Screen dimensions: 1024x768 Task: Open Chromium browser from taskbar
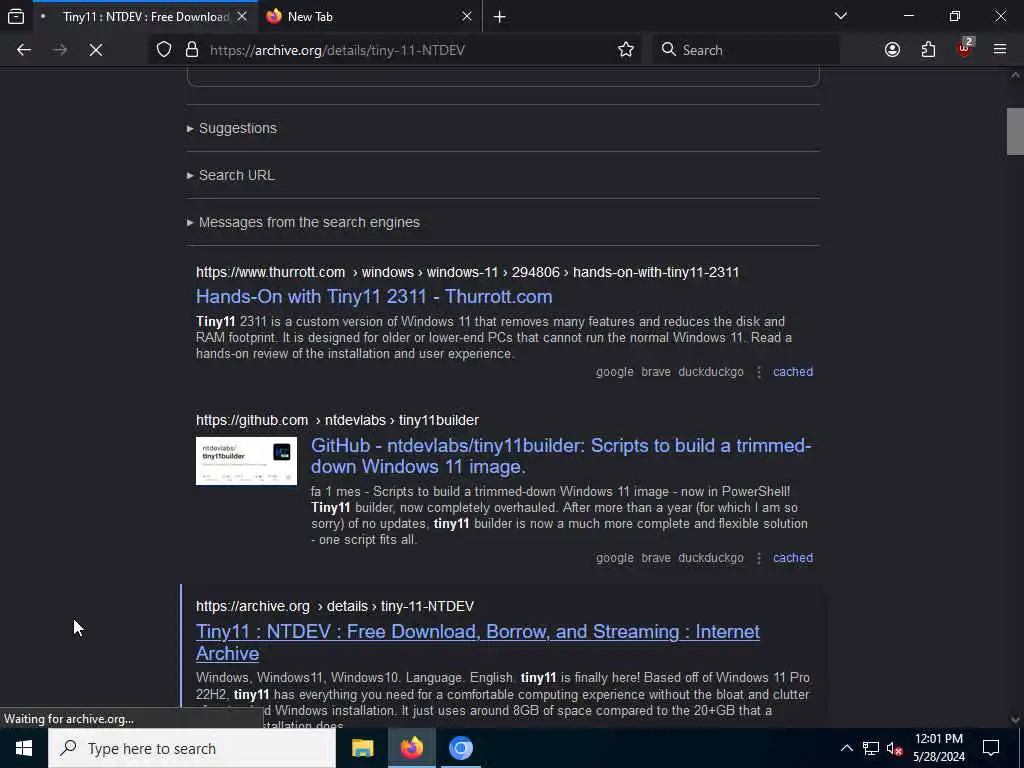pos(460,748)
